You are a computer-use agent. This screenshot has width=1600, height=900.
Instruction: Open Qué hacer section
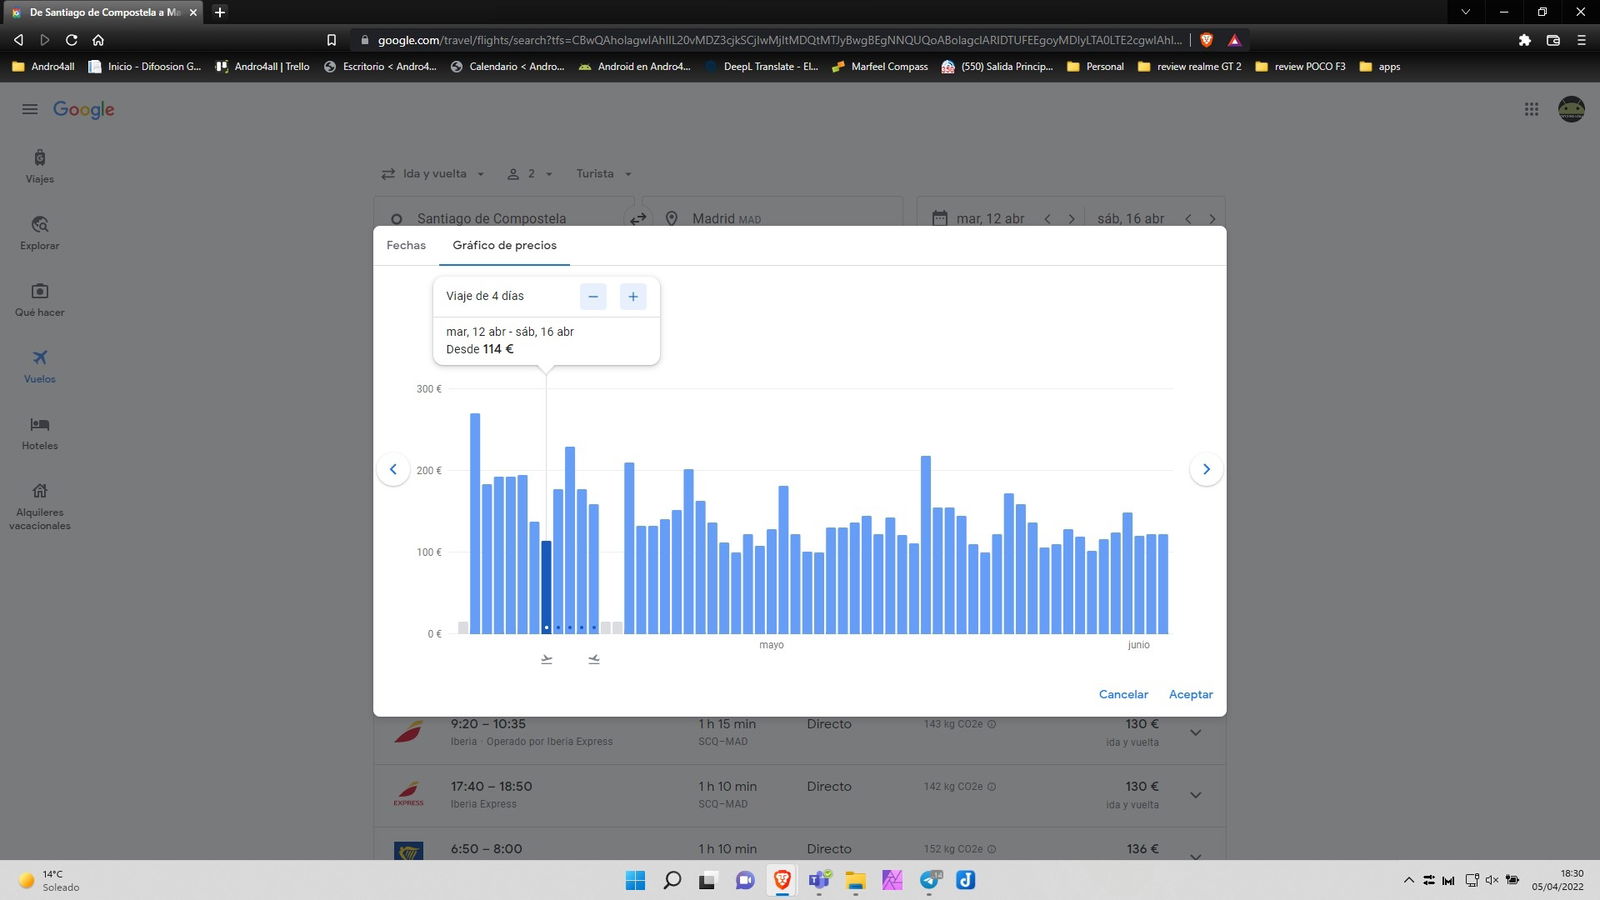tap(40, 299)
